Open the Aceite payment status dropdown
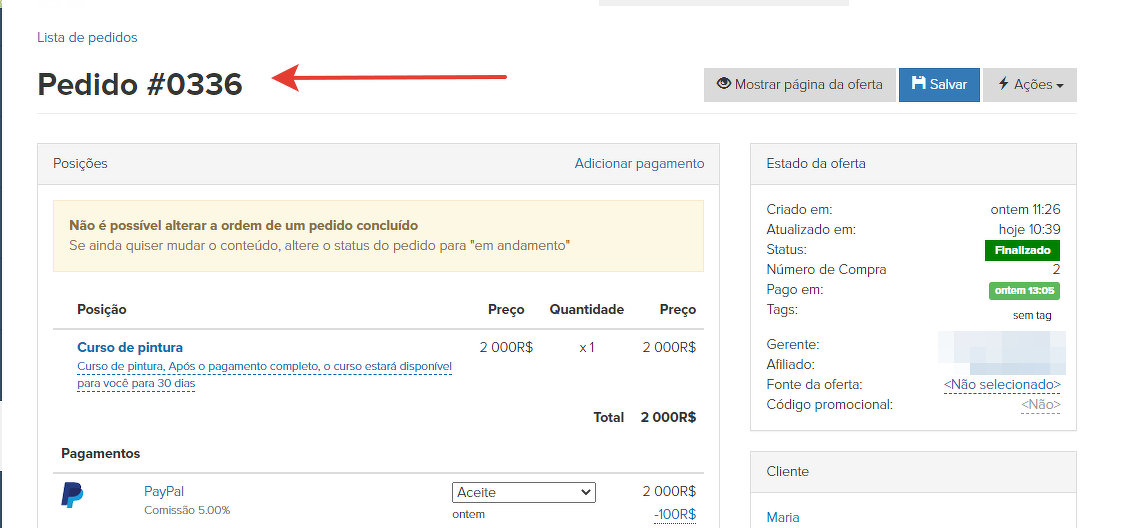Screen dimensions: 1145x528 (x=523, y=492)
